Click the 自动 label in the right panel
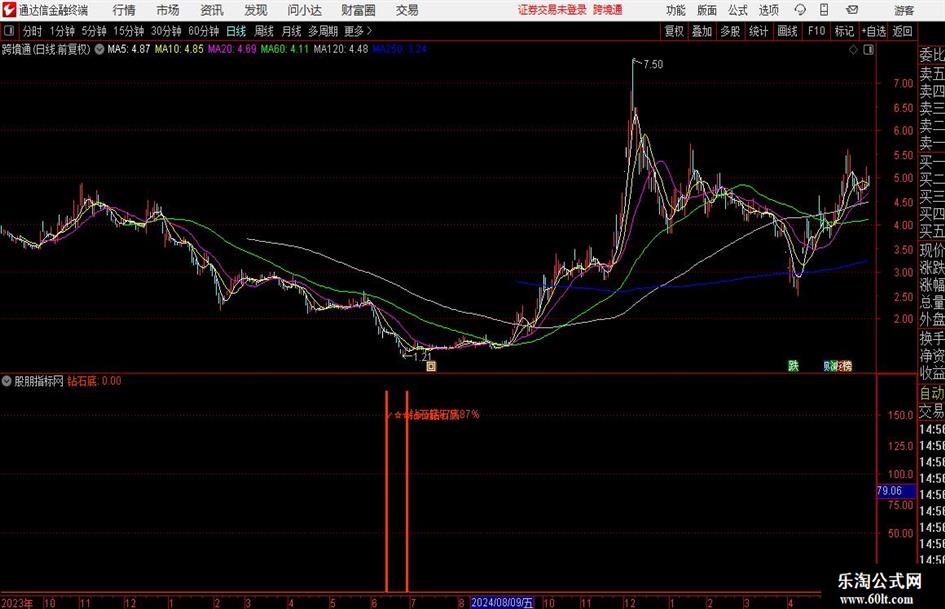 click(932, 393)
